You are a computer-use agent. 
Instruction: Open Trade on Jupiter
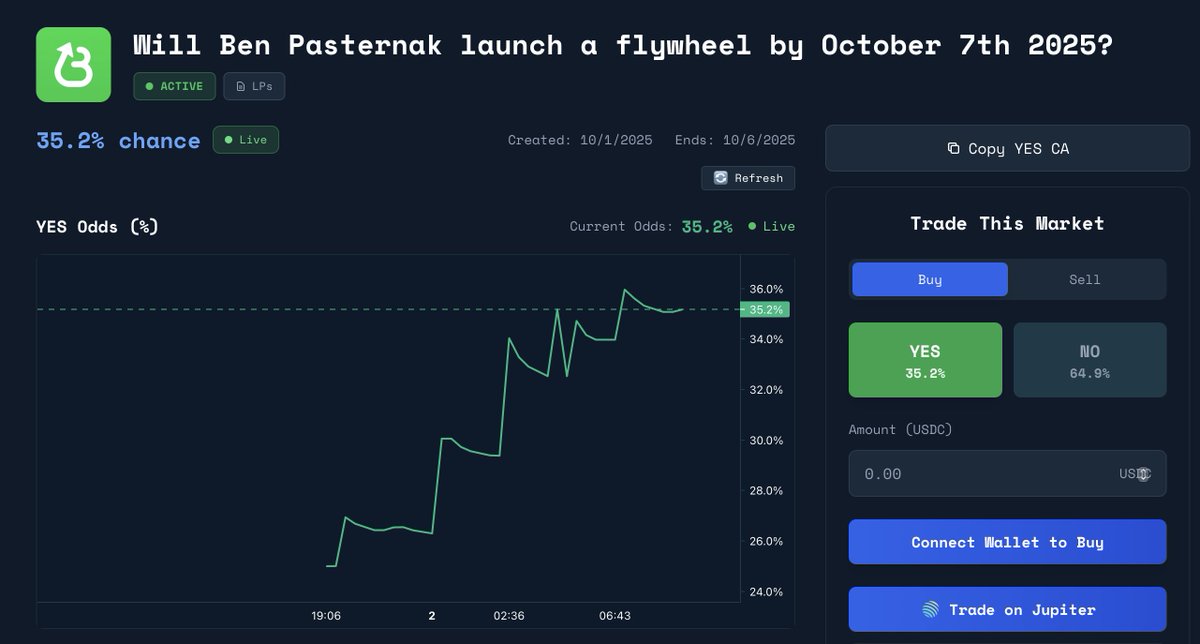[1007, 609]
